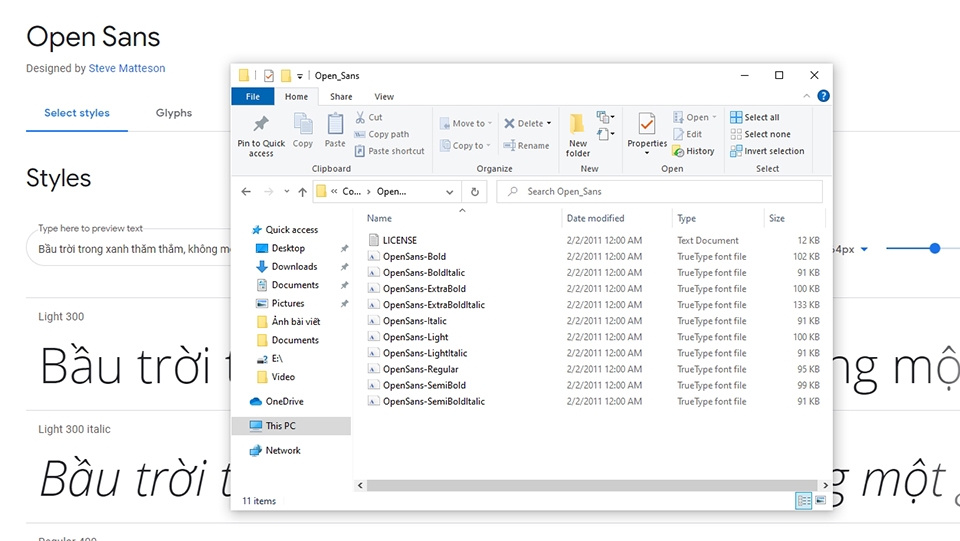Select Paste shortcut command
Screen dimensions: 960x541
(x=389, y=151)
